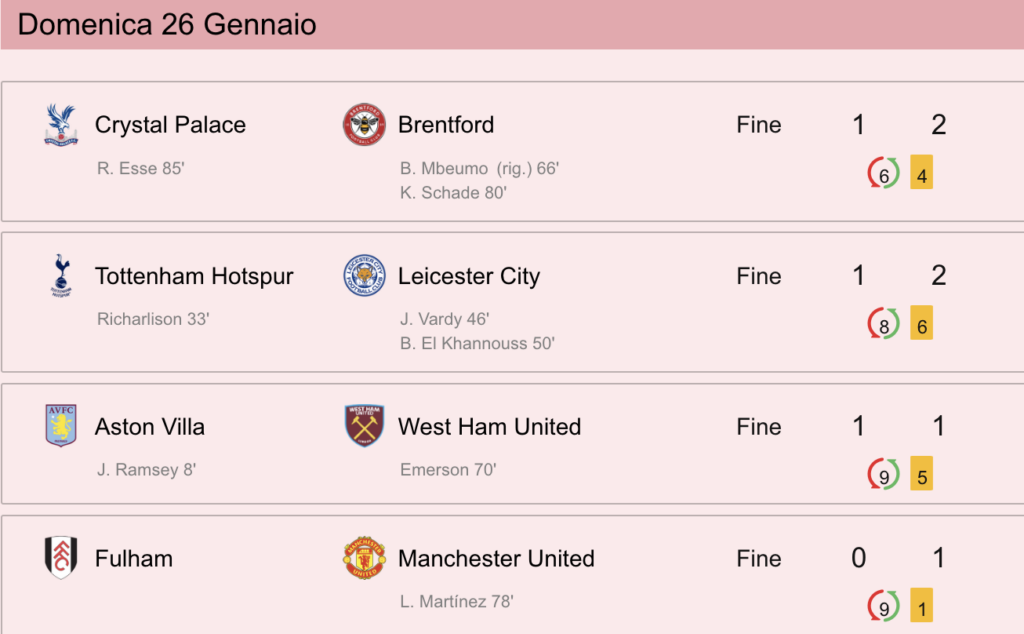Screen dimensions: 1024x634
Task: Click the Aston Villa AVFC crest
Action: click(x=61, y=426)
